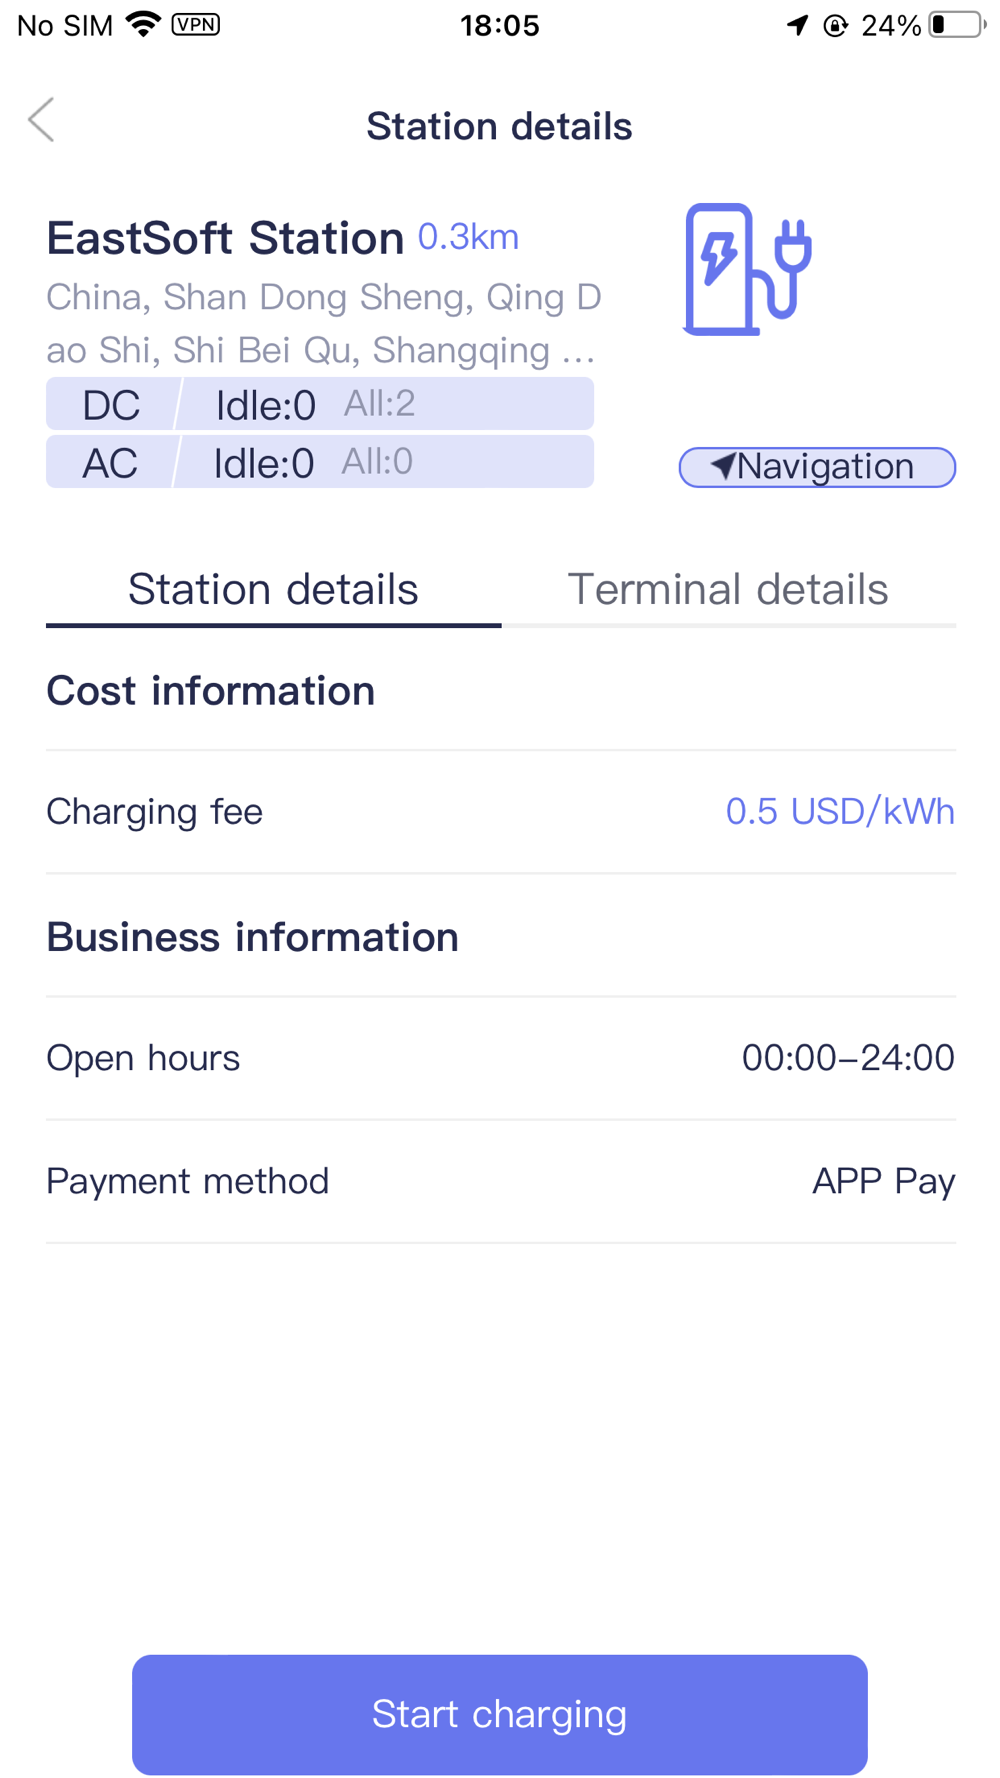Tap the back arrow icon
1000x1778 pixels.
(x=42, y=121)
